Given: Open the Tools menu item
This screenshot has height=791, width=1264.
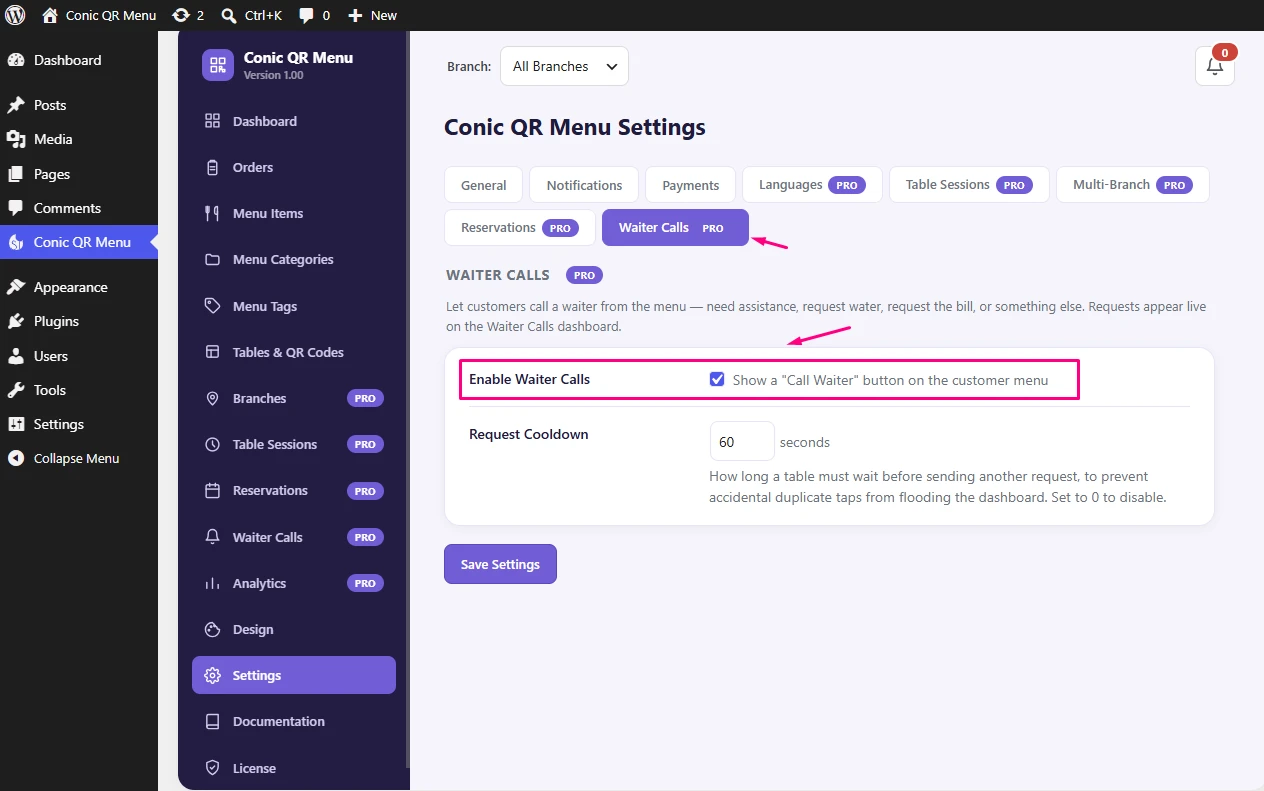Looking at the screenshot, I should [x=79, y=390].
